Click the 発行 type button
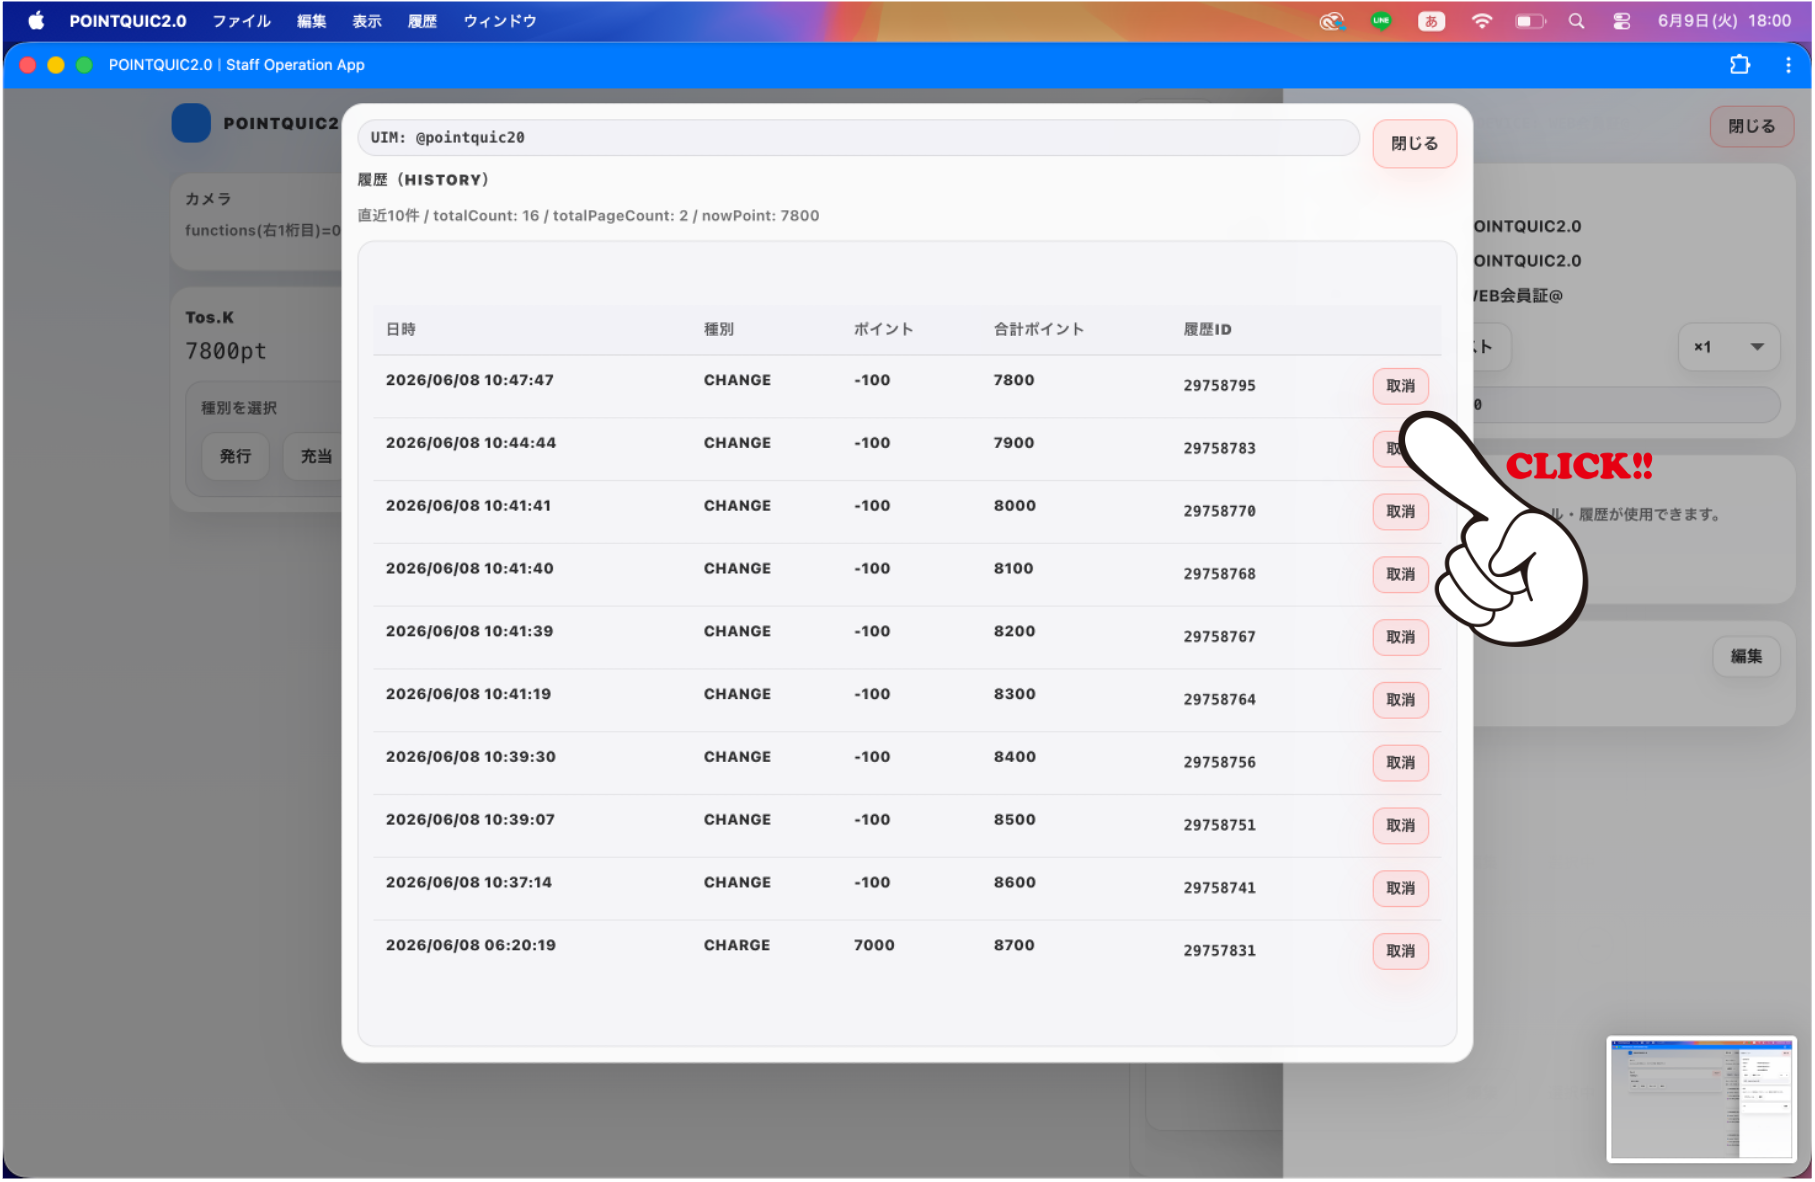Image resolution: width=1815 pixels, height=1182 pixels. click(x=235, y=456)
